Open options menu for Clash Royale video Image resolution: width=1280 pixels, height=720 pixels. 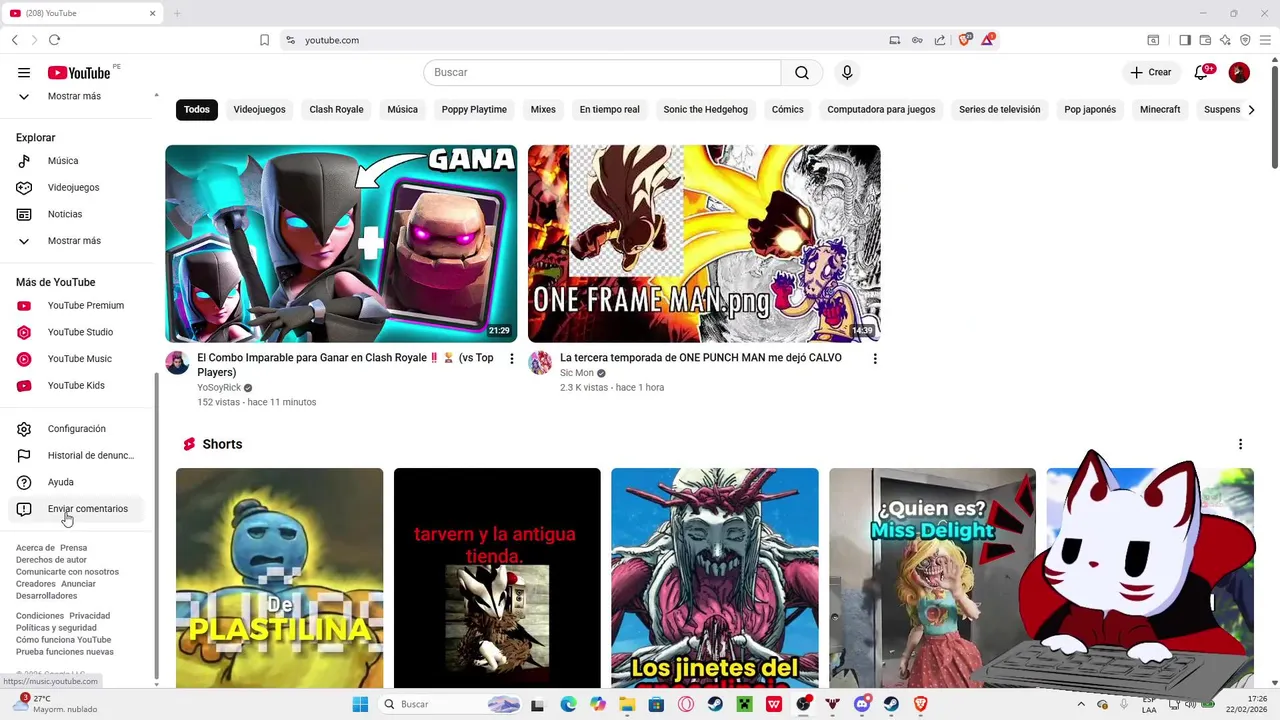(x=512, y=358)
